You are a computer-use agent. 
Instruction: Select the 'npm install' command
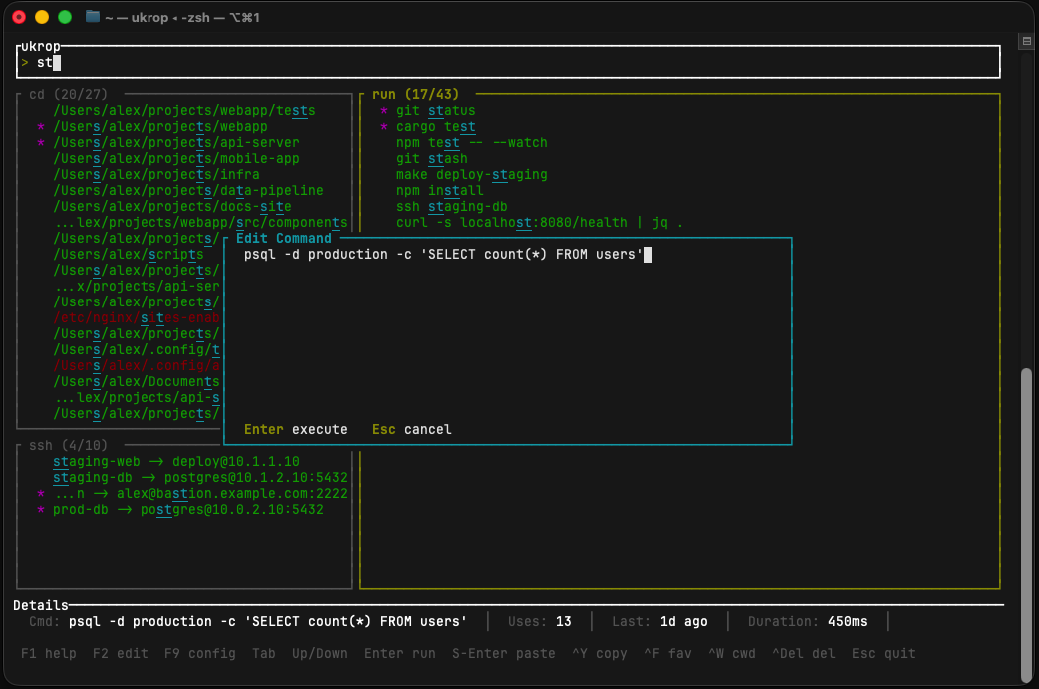(x=439, y=190)
